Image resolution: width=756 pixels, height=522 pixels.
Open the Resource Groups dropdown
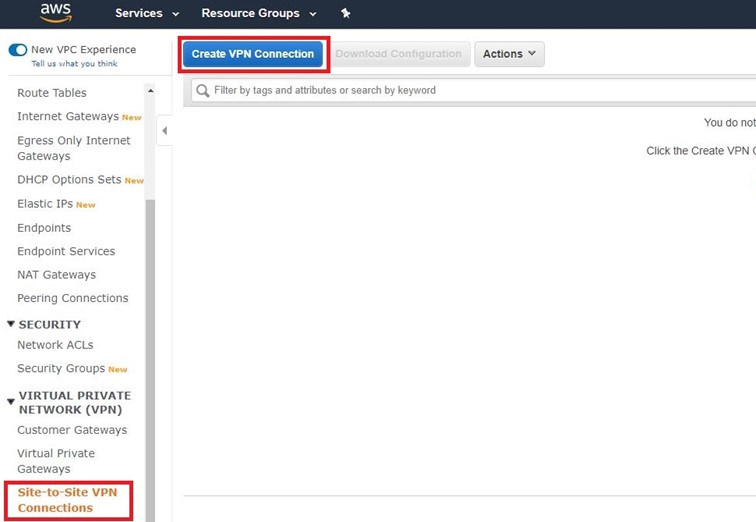258,13
